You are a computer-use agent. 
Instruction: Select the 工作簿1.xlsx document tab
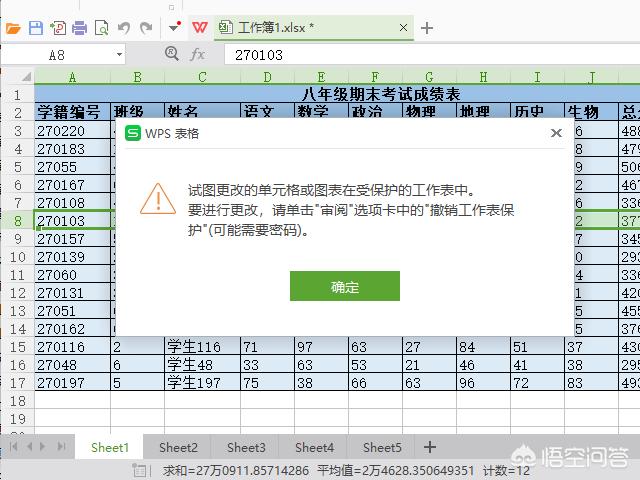pyautogui.click(x=313, y=28)
